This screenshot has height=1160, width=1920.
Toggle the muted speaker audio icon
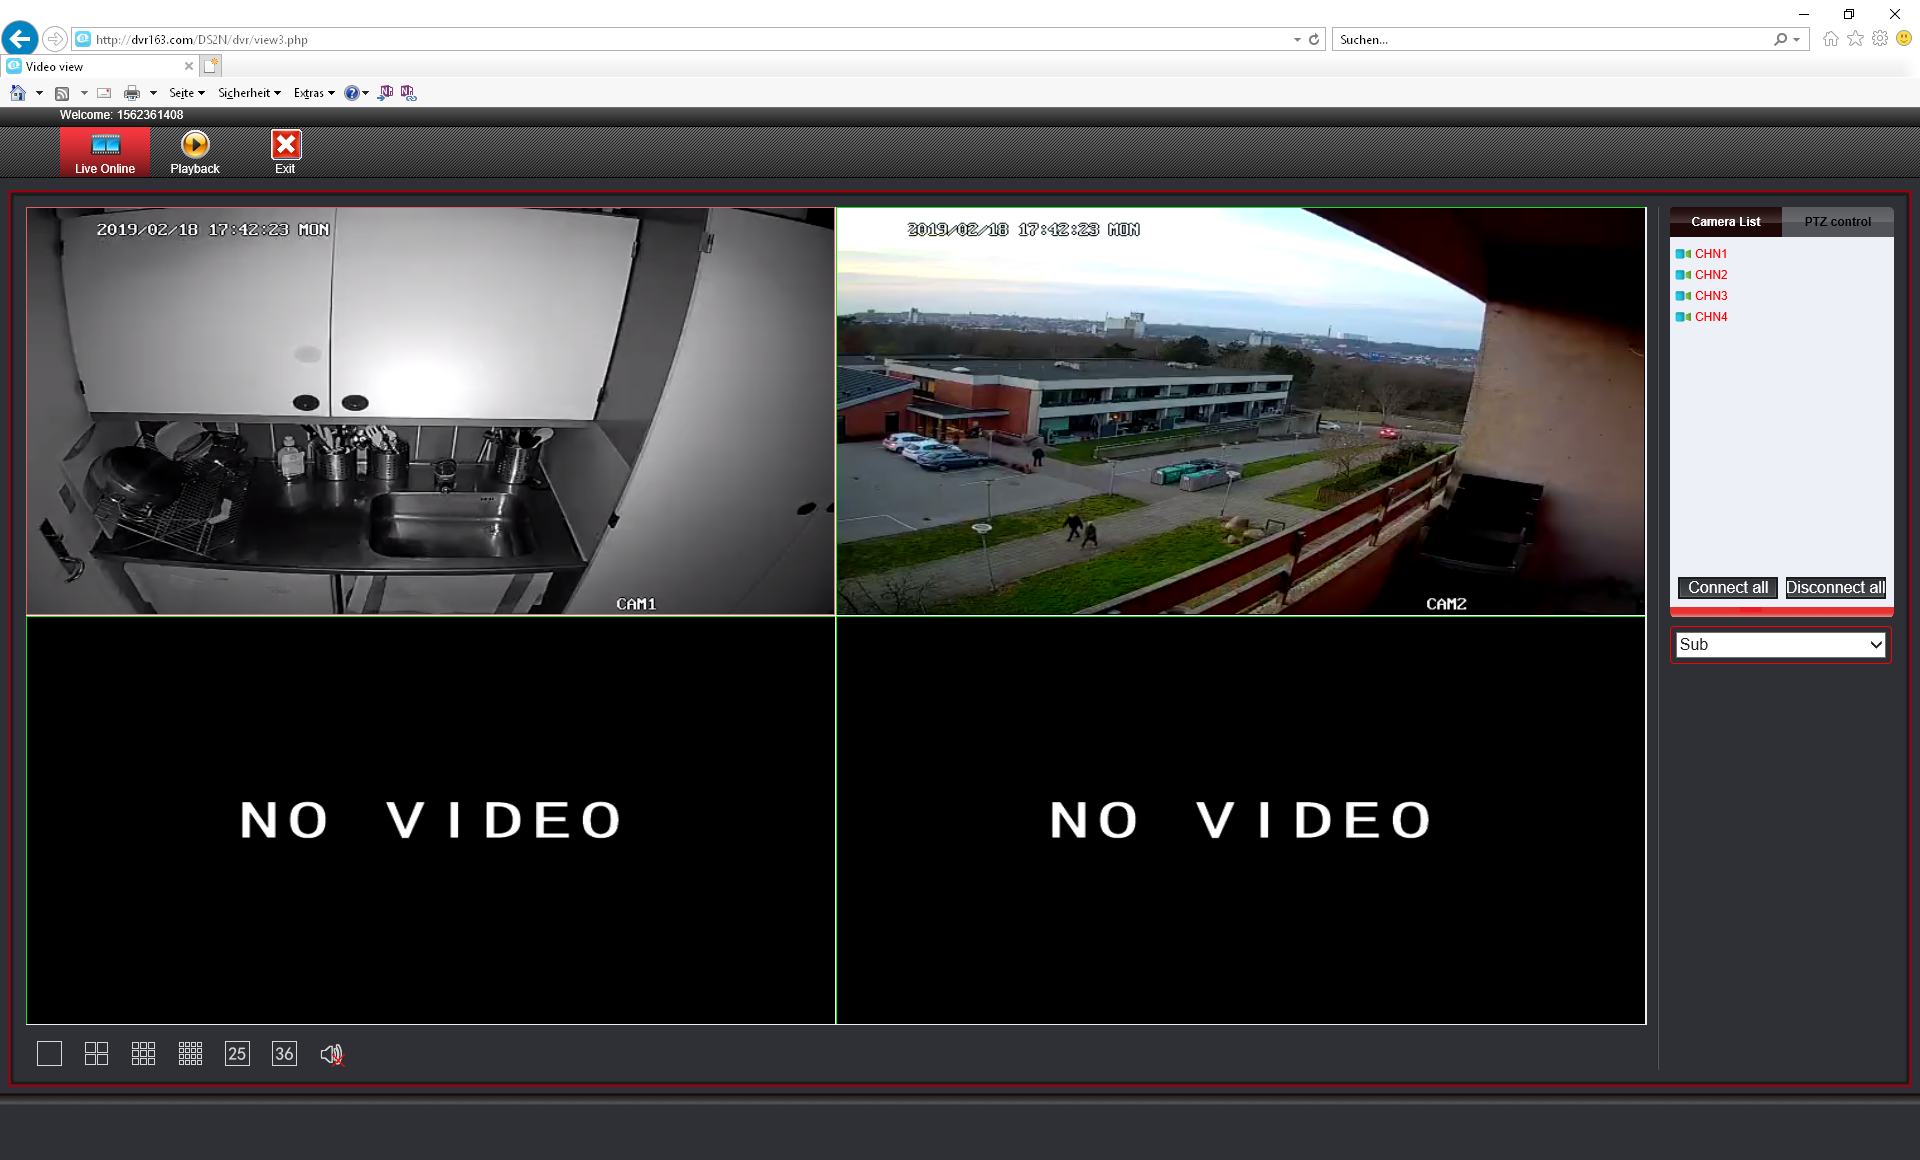(x=332, y=1054)
